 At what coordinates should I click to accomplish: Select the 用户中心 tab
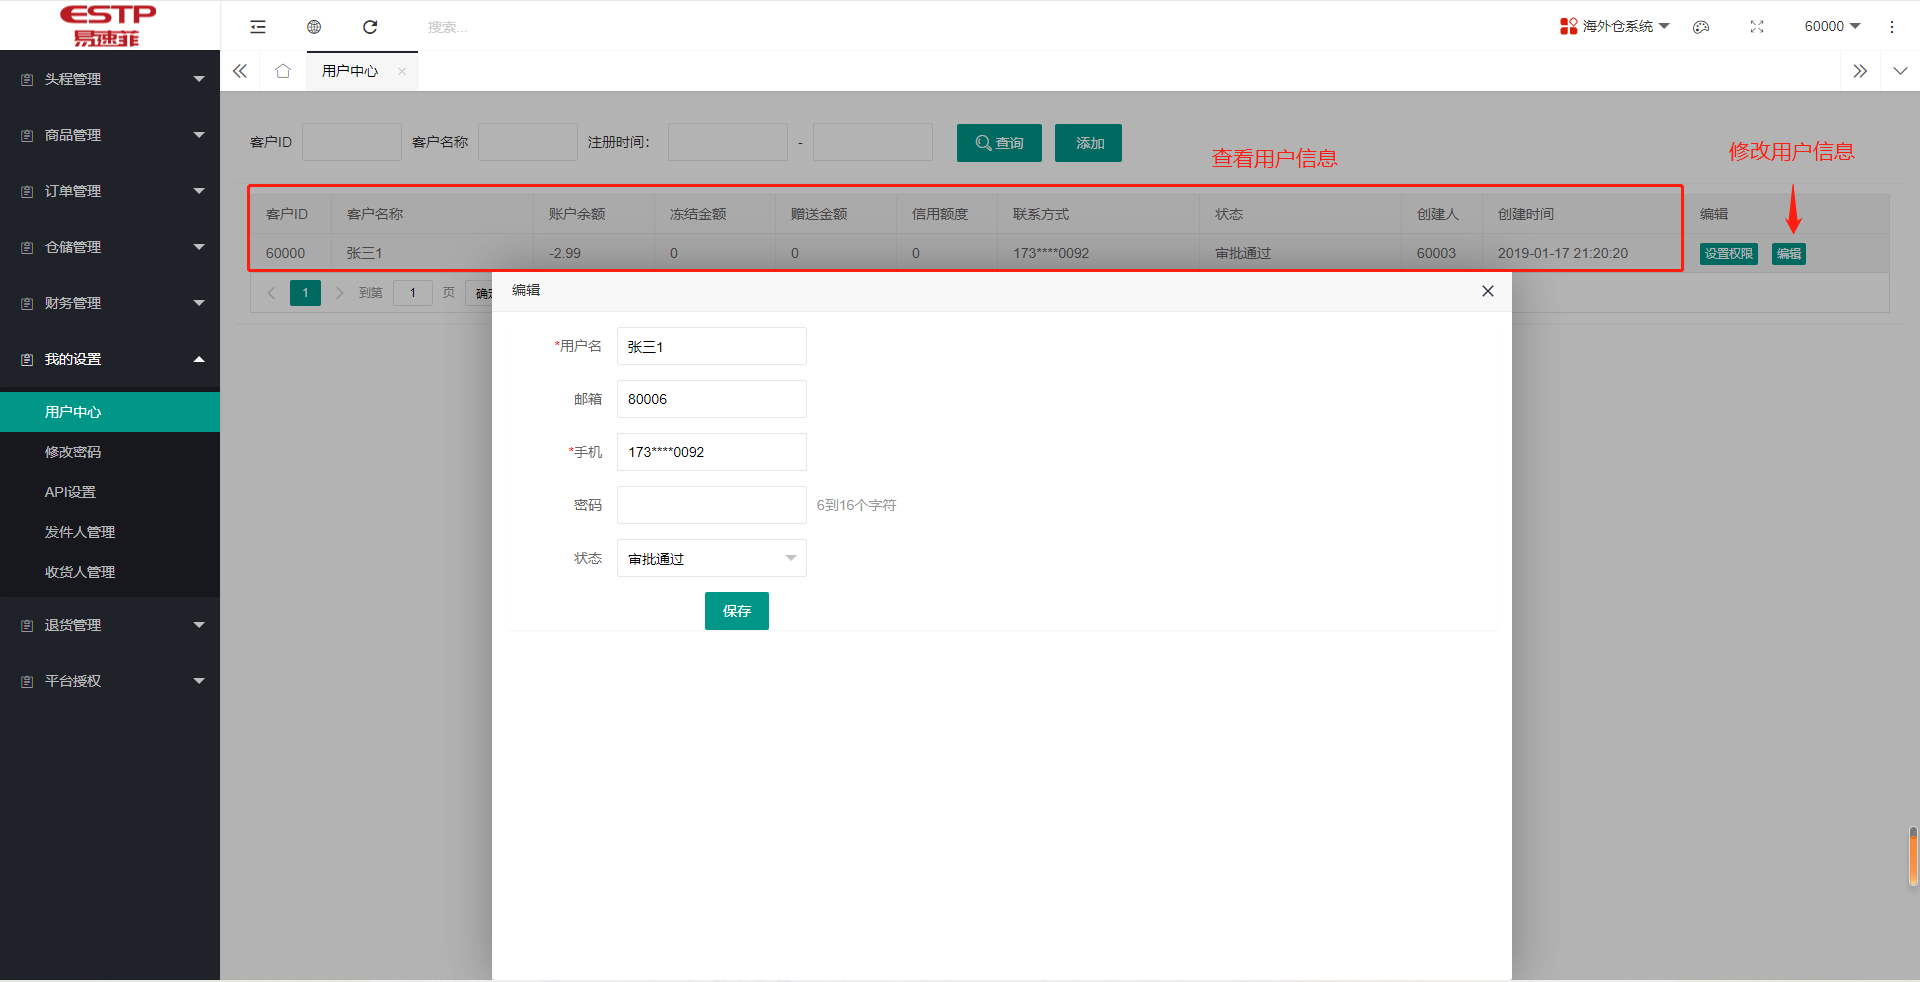(350, 71)
